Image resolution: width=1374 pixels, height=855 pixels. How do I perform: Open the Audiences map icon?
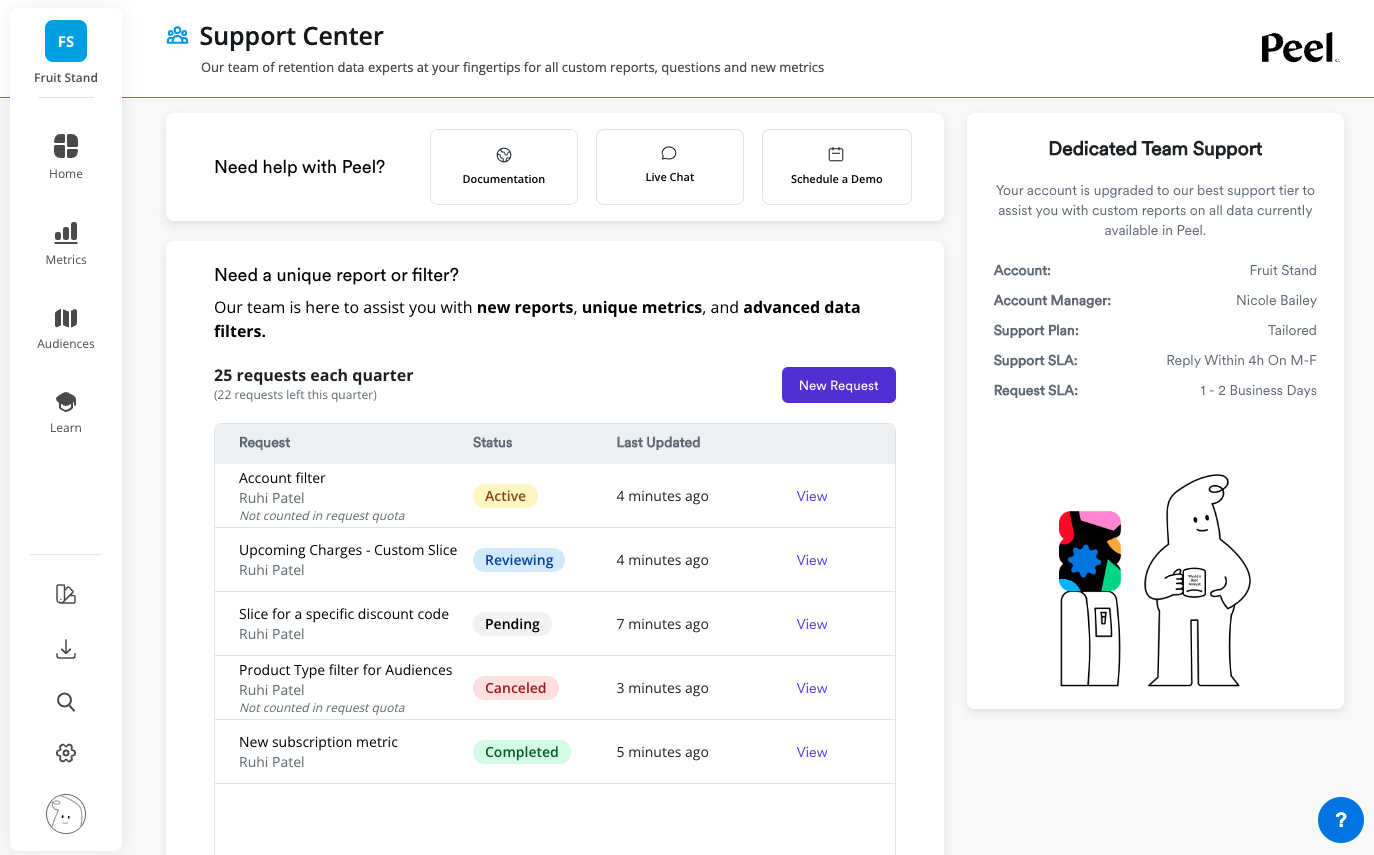click(x=66, y=318)
